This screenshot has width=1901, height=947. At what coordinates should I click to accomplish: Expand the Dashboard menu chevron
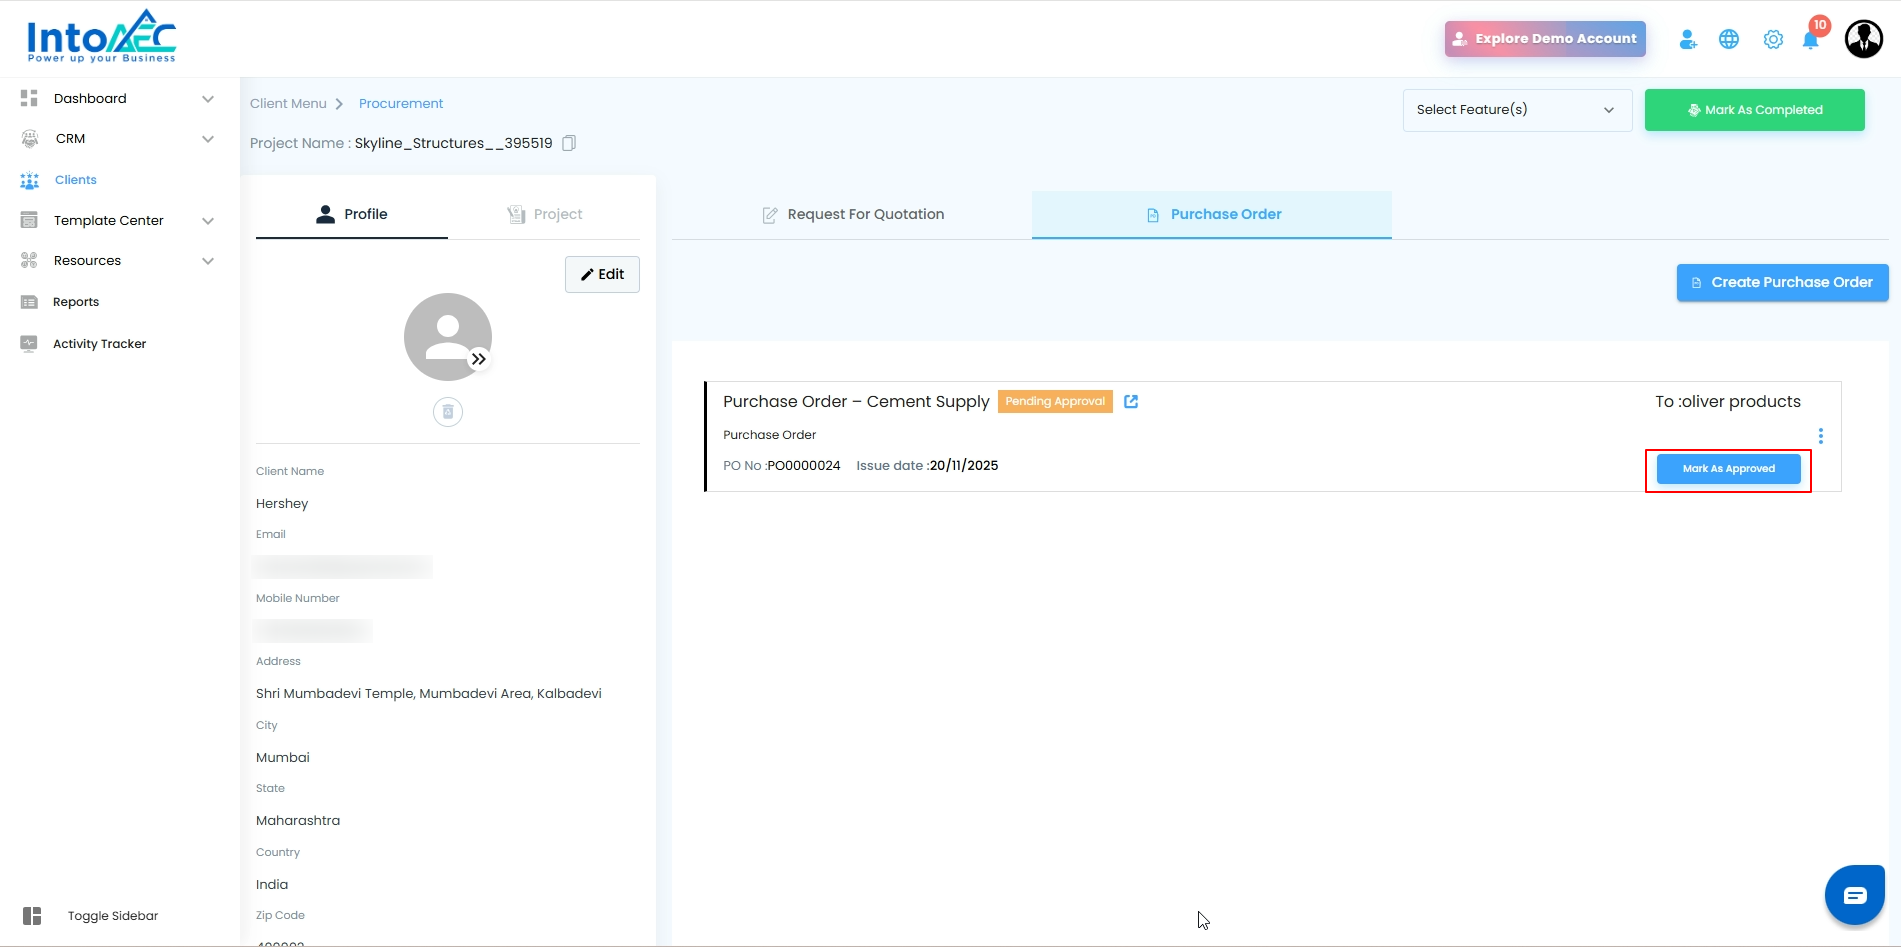[x=208, y=98]
